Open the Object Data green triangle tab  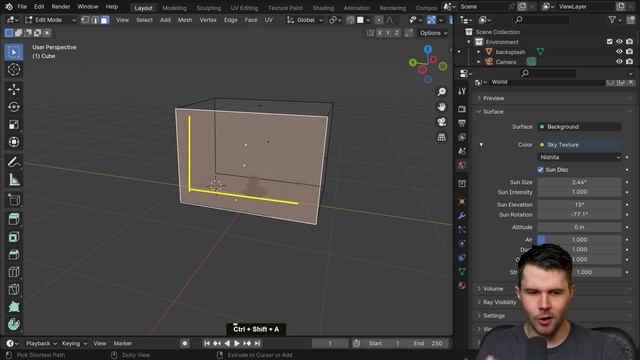(x=462, y=271)
